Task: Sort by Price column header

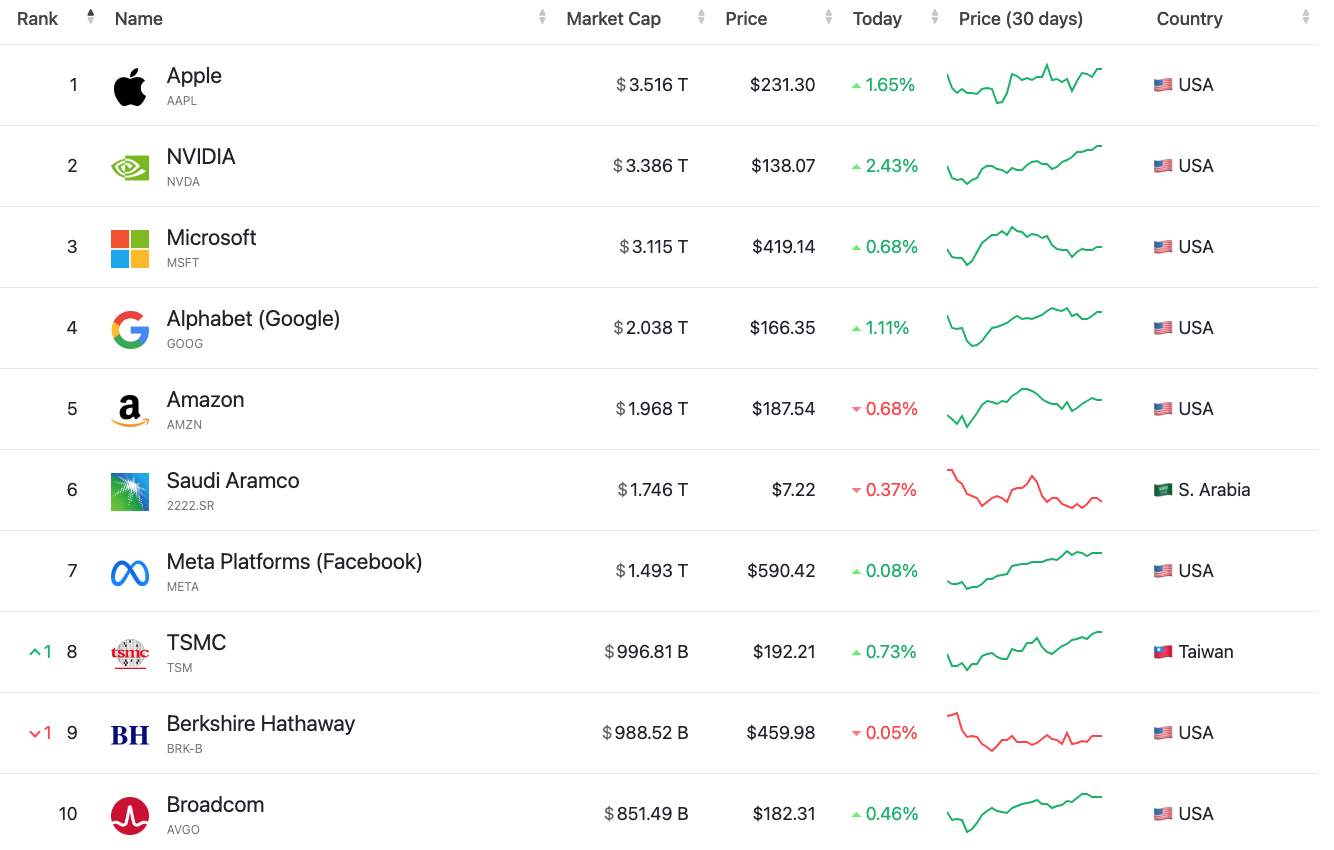Action: click(x=746, y=19)
